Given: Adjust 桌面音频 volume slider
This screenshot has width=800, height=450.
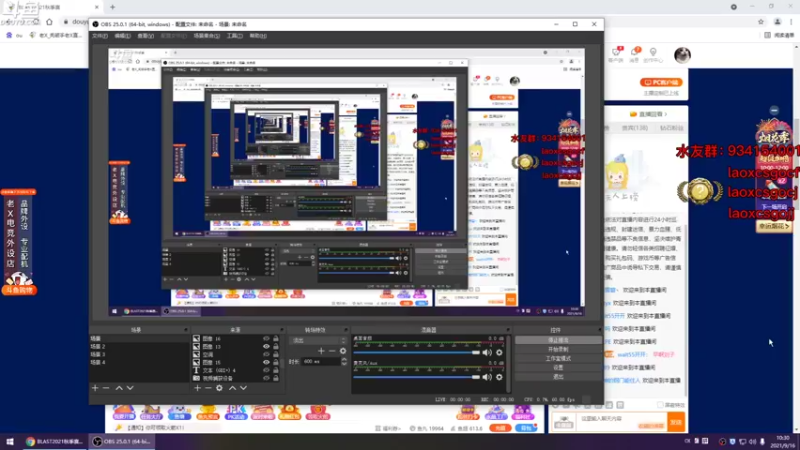Looking at the screenshot, I should pyautogui.click(x=417, y=353).
